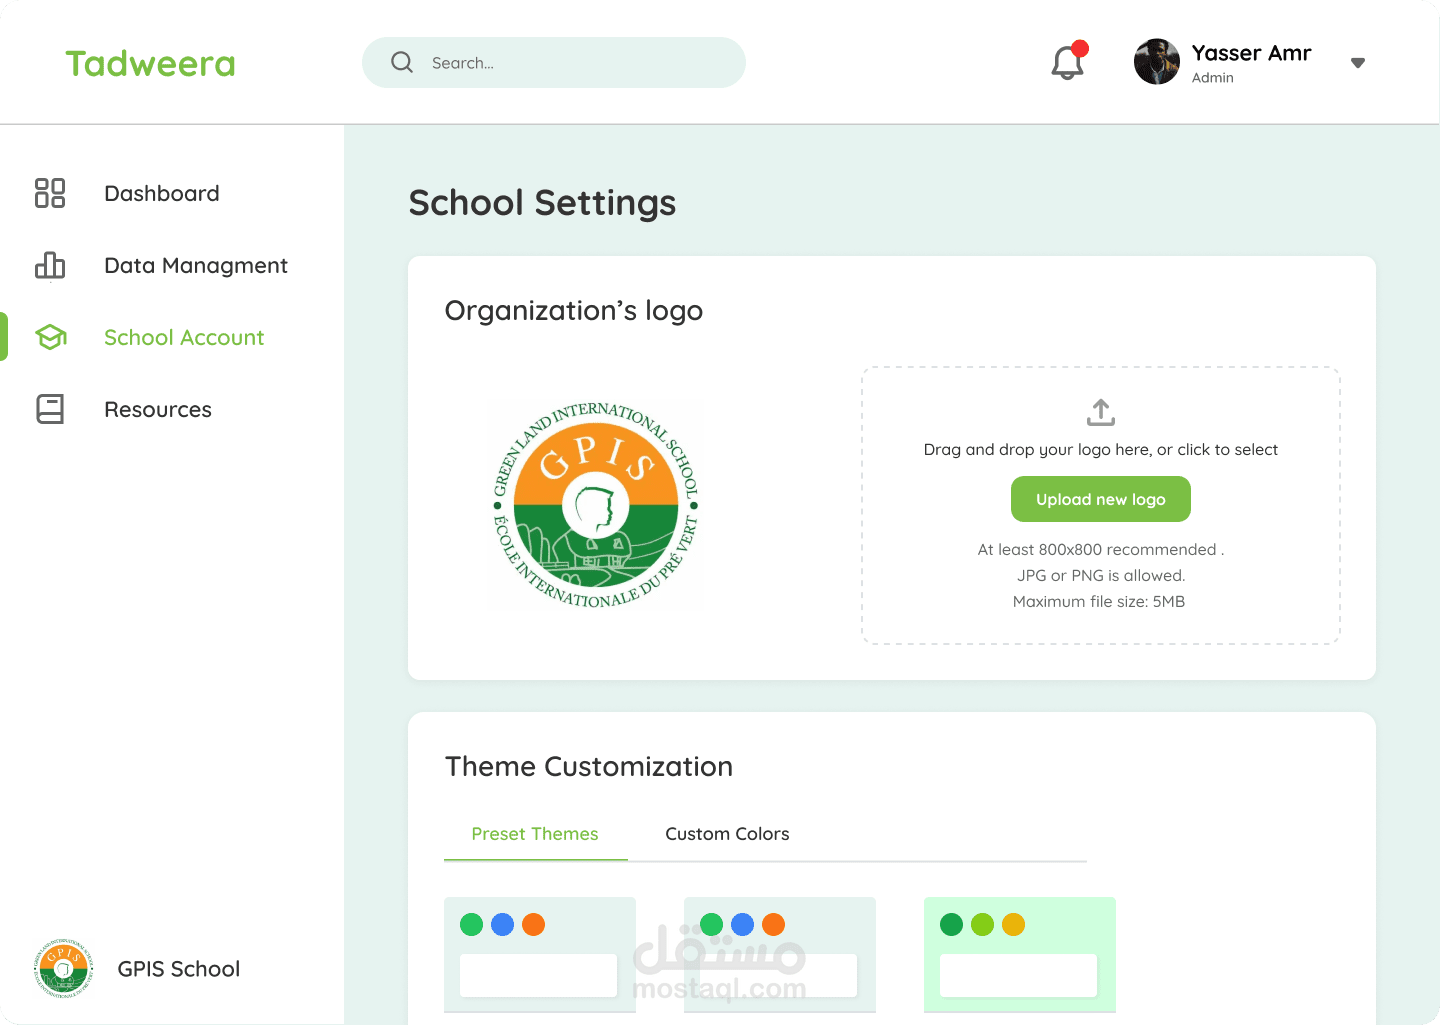The width and height of the screenshot is (1440, 1025).
Task: Click the drag and drop logo text
Action: pyautogui.click(x=1101, y=450)
